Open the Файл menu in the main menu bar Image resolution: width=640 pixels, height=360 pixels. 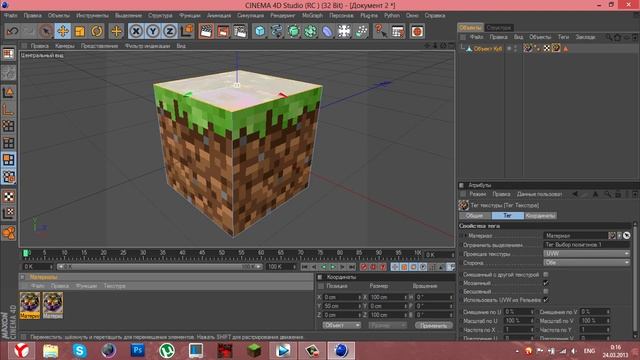pos(11,16)
